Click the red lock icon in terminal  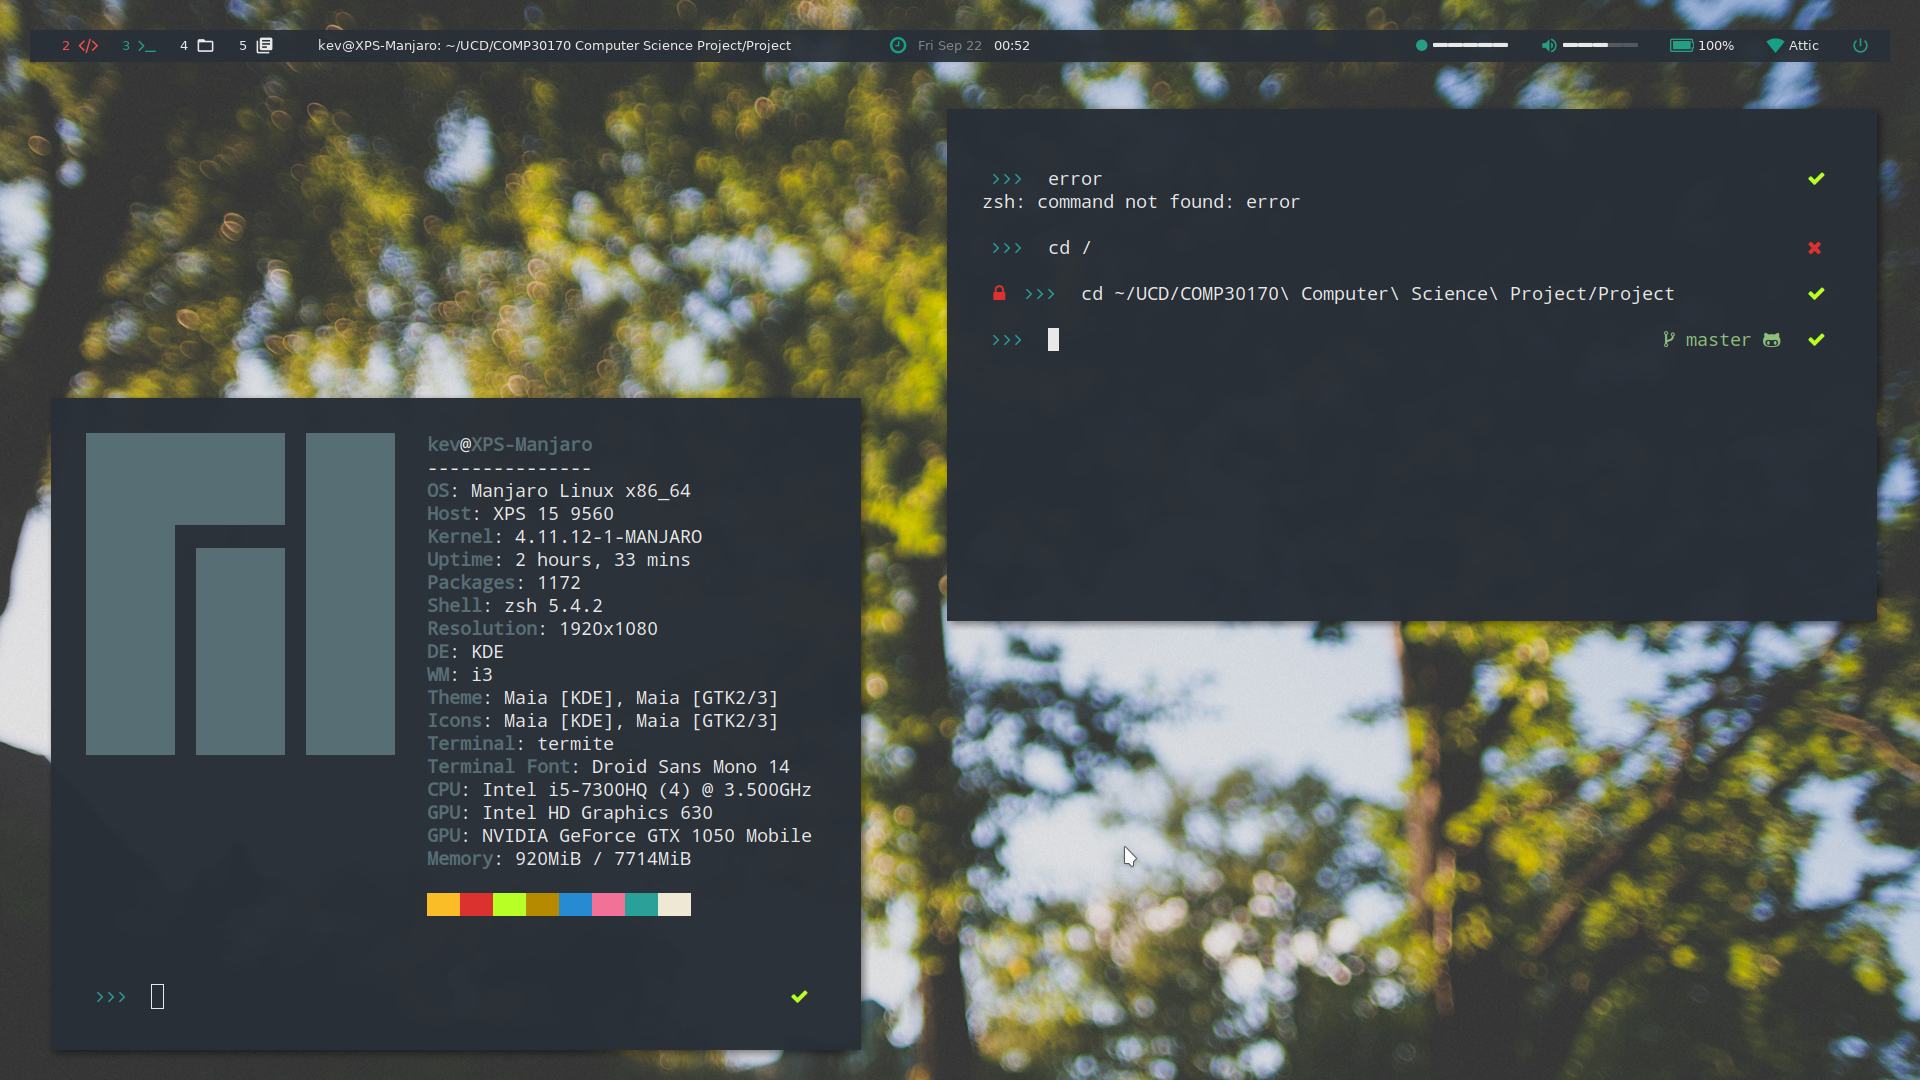pos(998,293)
